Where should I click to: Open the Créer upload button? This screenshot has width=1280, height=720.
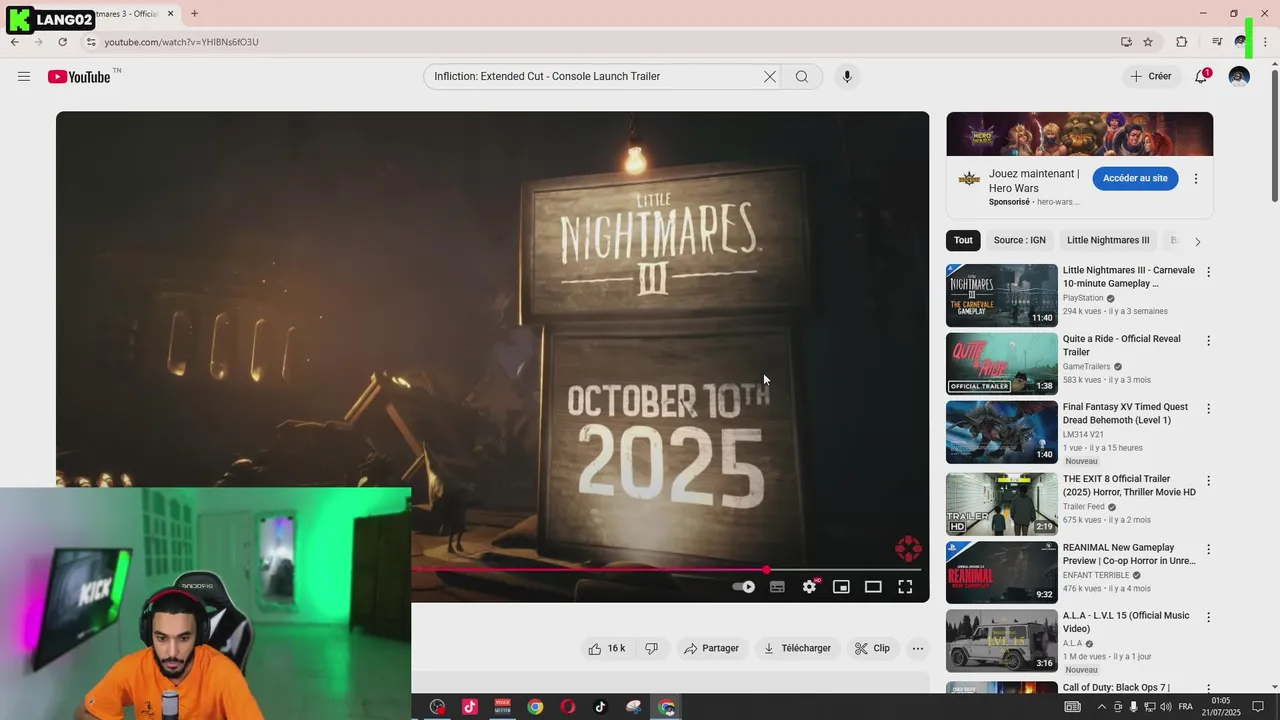coord(1151,77)
